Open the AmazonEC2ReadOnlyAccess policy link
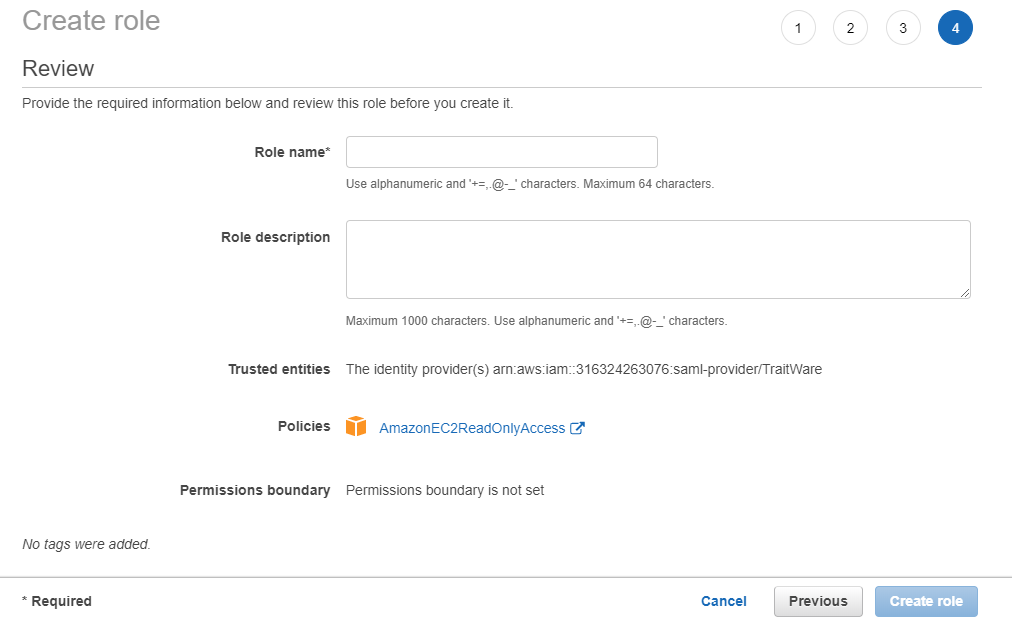This screenshot has height=623, width=1012. point(472,428)
